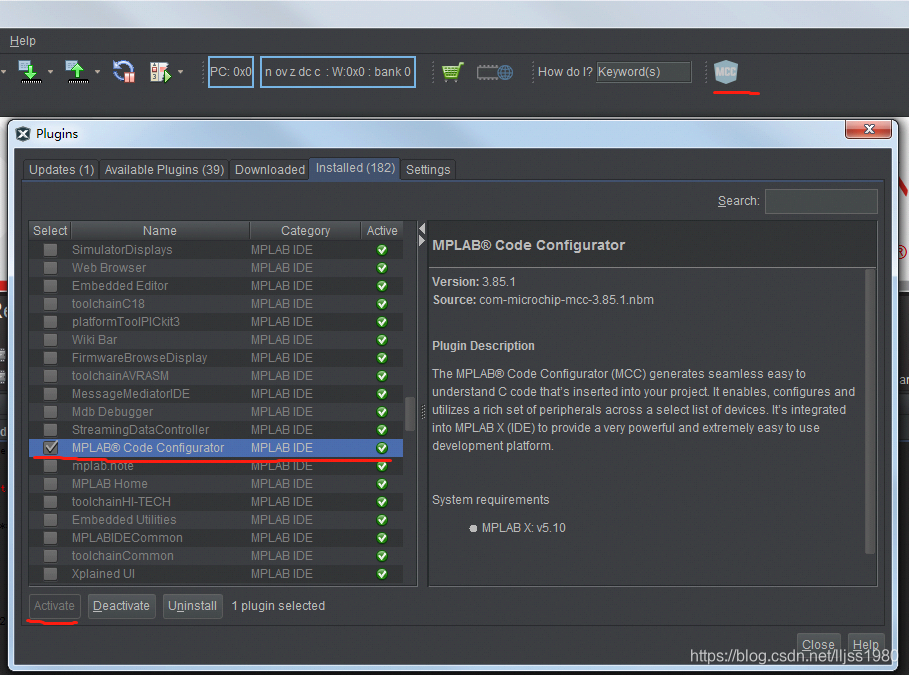Check the platformToolPICkit3 select checkbox
Screen dimensions: 909x675
tap(50, 322)
